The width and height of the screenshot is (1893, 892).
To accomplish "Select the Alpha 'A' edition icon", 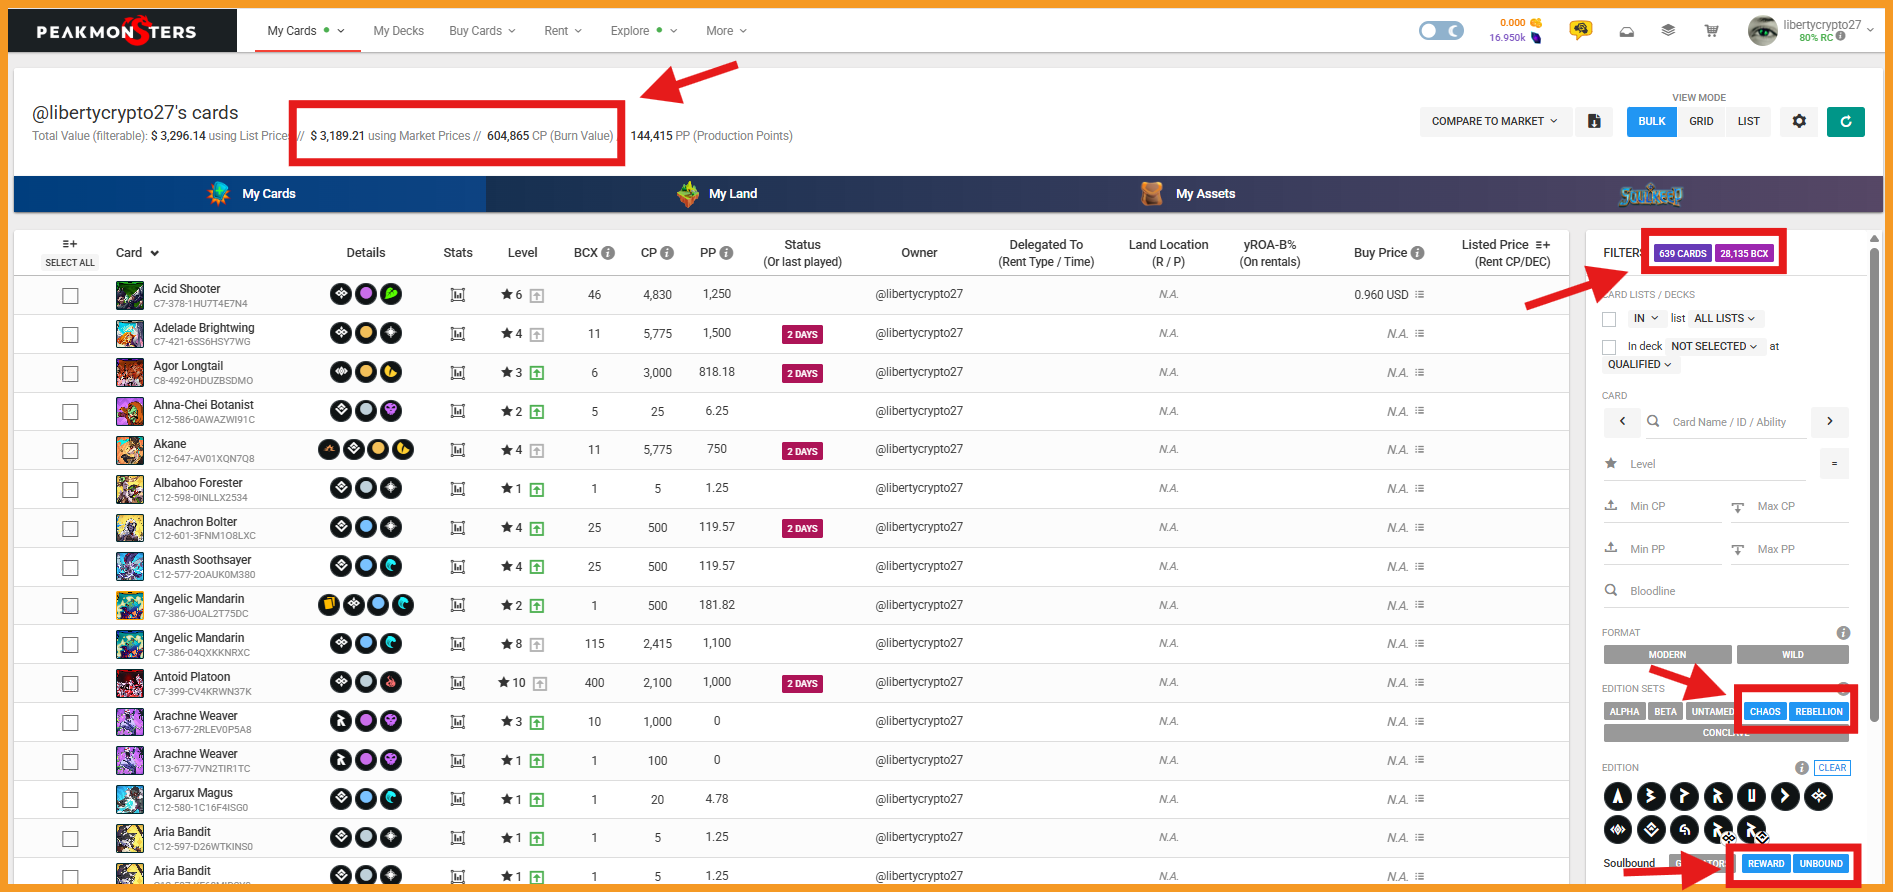I will pos(1618,796).
